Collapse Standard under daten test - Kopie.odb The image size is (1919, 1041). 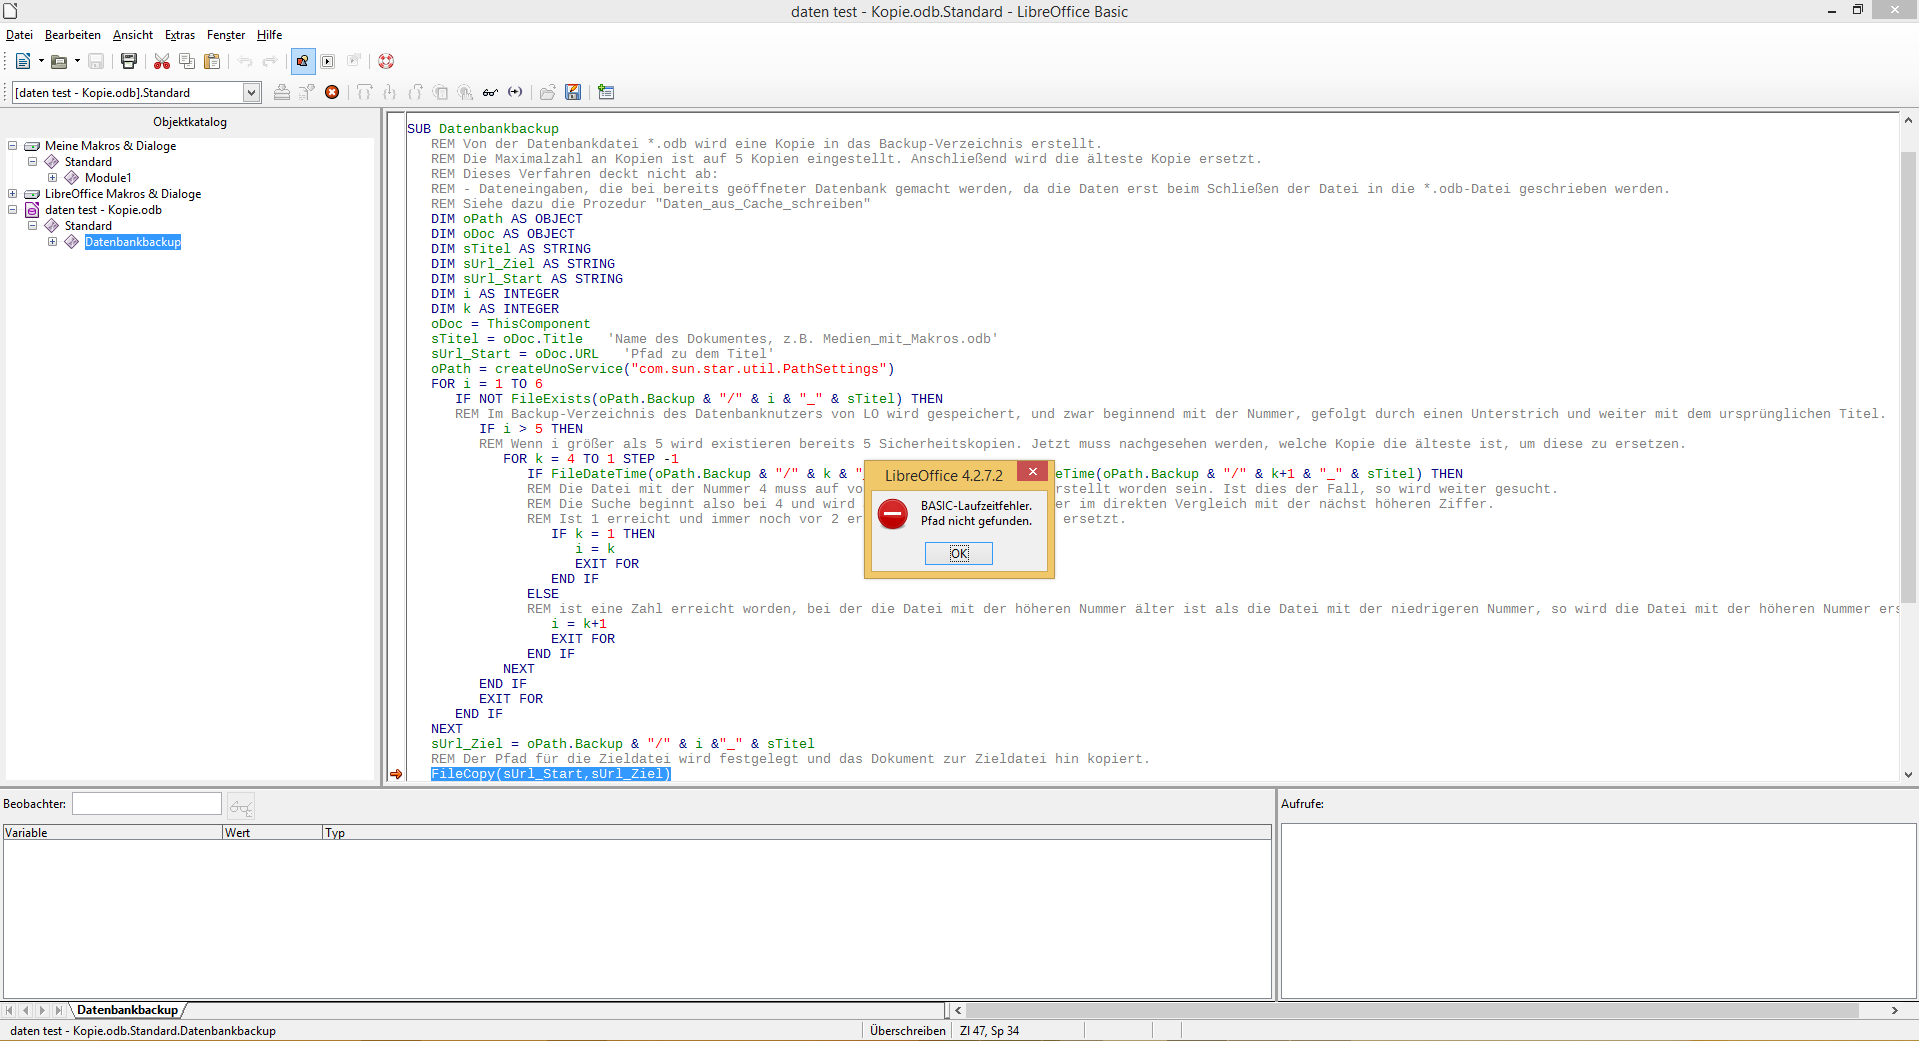33,226
